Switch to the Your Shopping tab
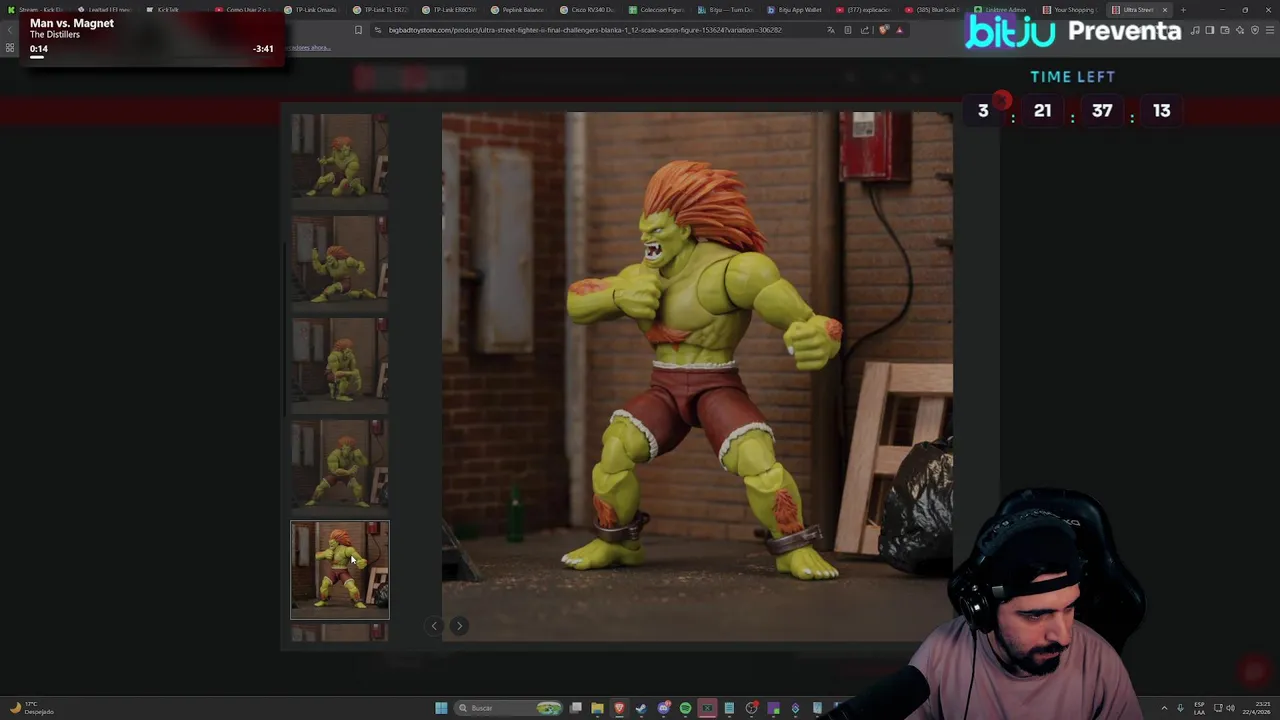Viewport: 1280px width, 720px height. pos(1070,10)
